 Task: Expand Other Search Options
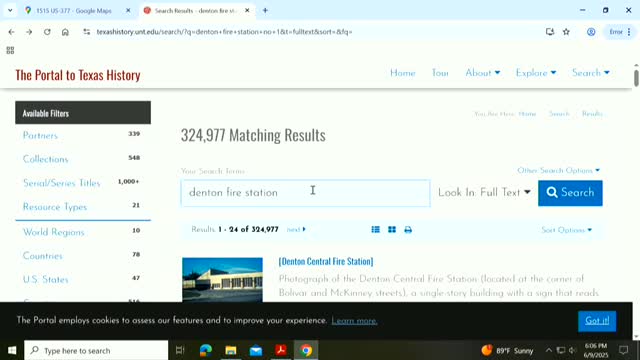(x=558, y=170)
